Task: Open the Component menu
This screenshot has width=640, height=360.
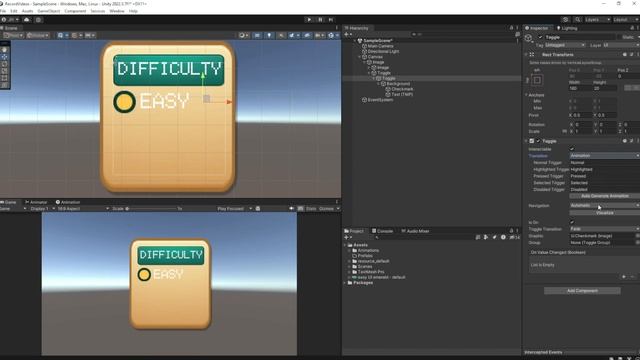Action: 75,11
